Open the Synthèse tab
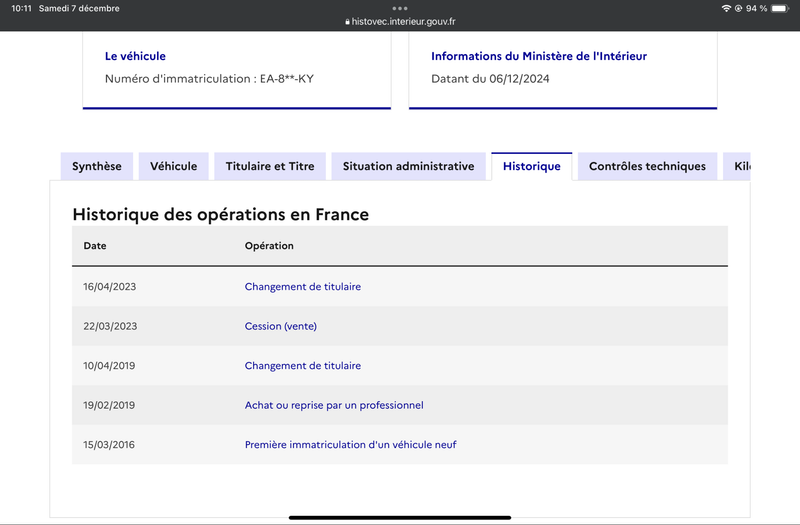The image size is (800, 525). tap(97, 166)
